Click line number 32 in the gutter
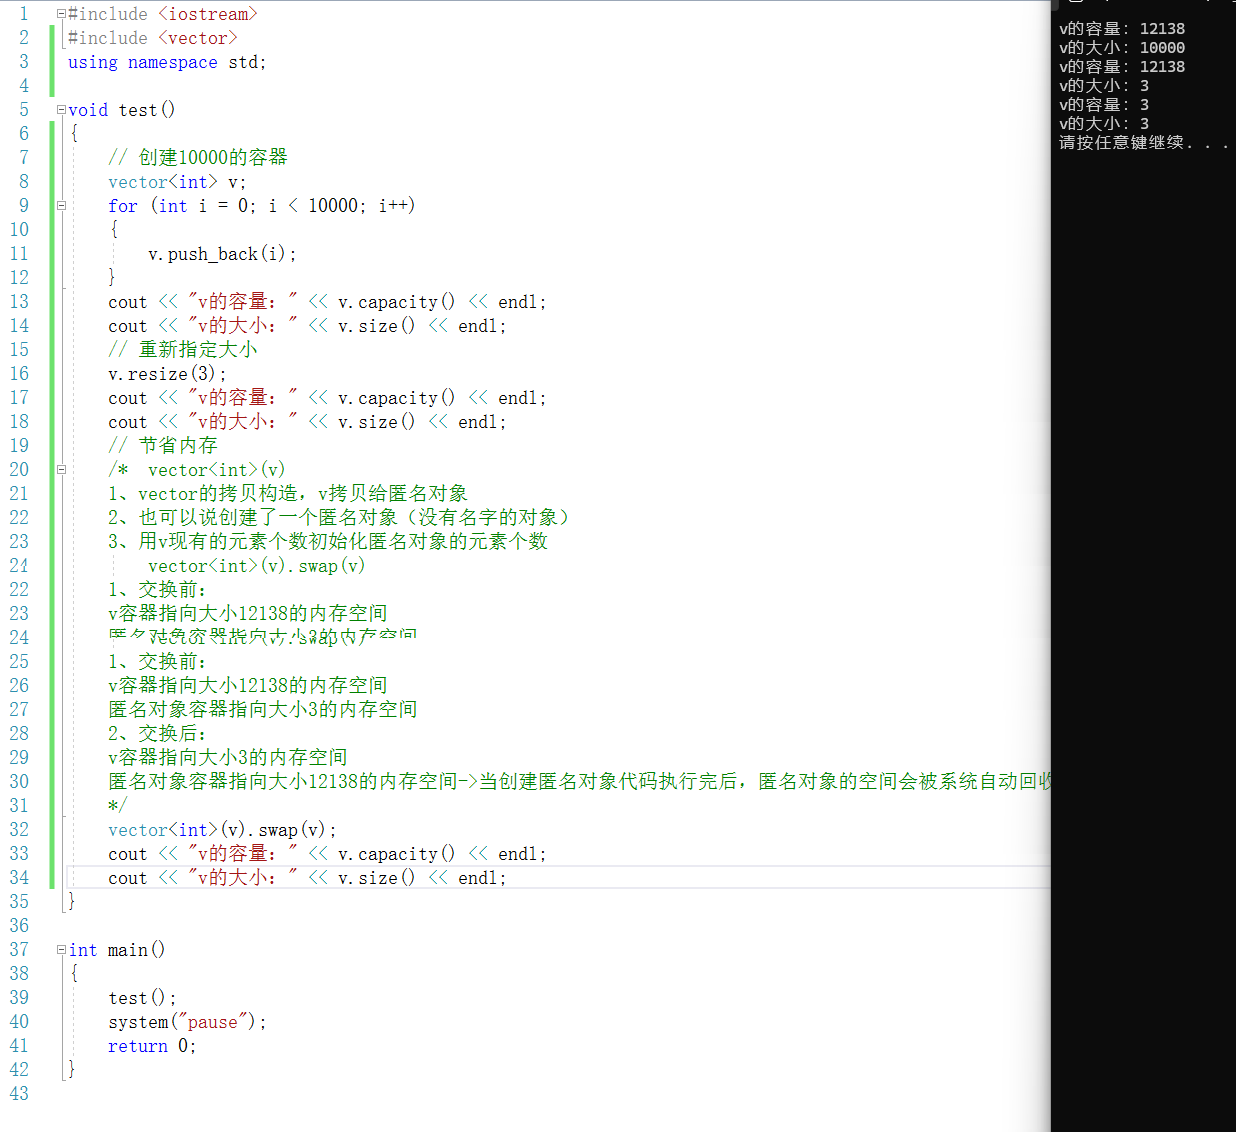The width and height of the screenshot is (1236, 1132). coord(19,830)
